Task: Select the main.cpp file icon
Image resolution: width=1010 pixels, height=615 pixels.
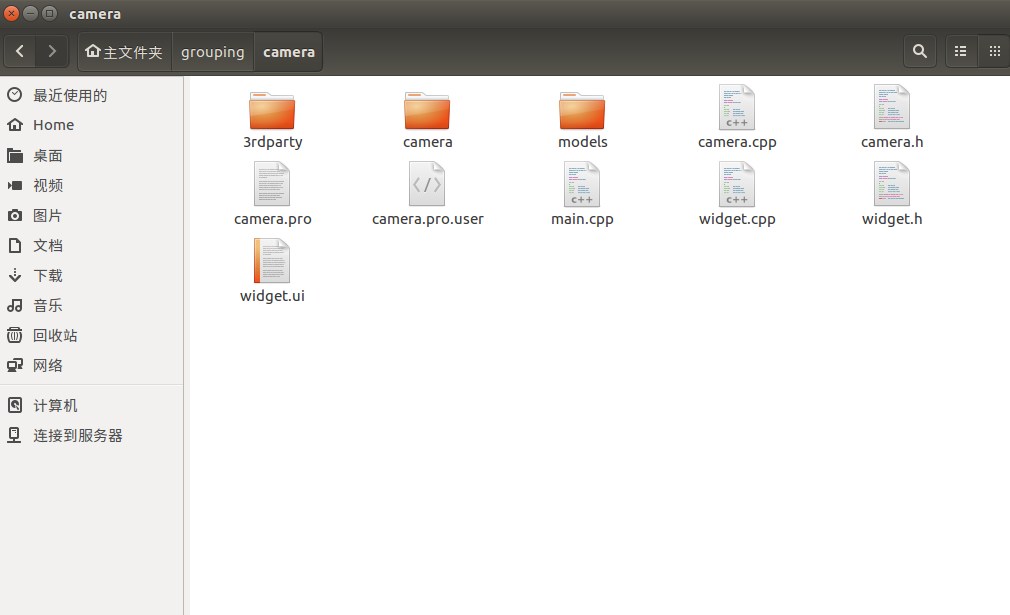Action: (x=582, y=184)
